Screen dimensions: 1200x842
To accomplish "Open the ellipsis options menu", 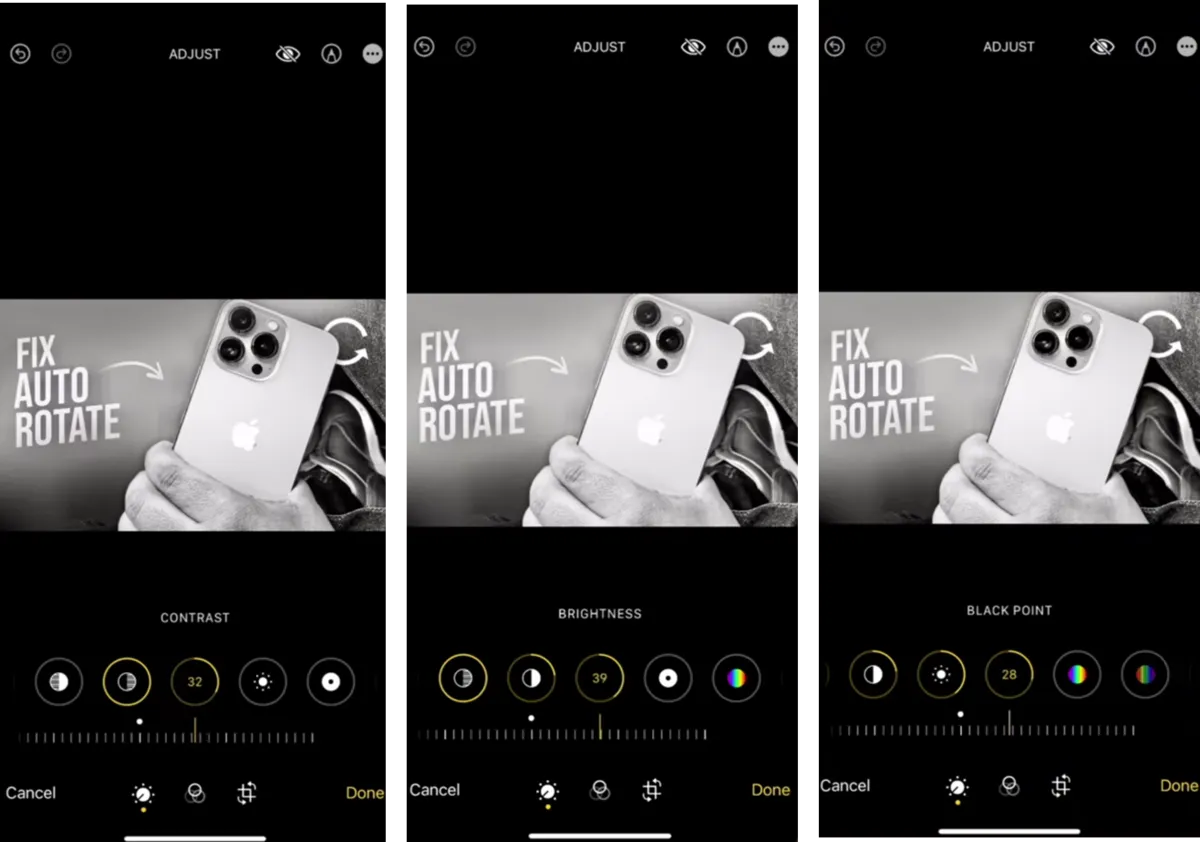I will [x=372, y=53].
